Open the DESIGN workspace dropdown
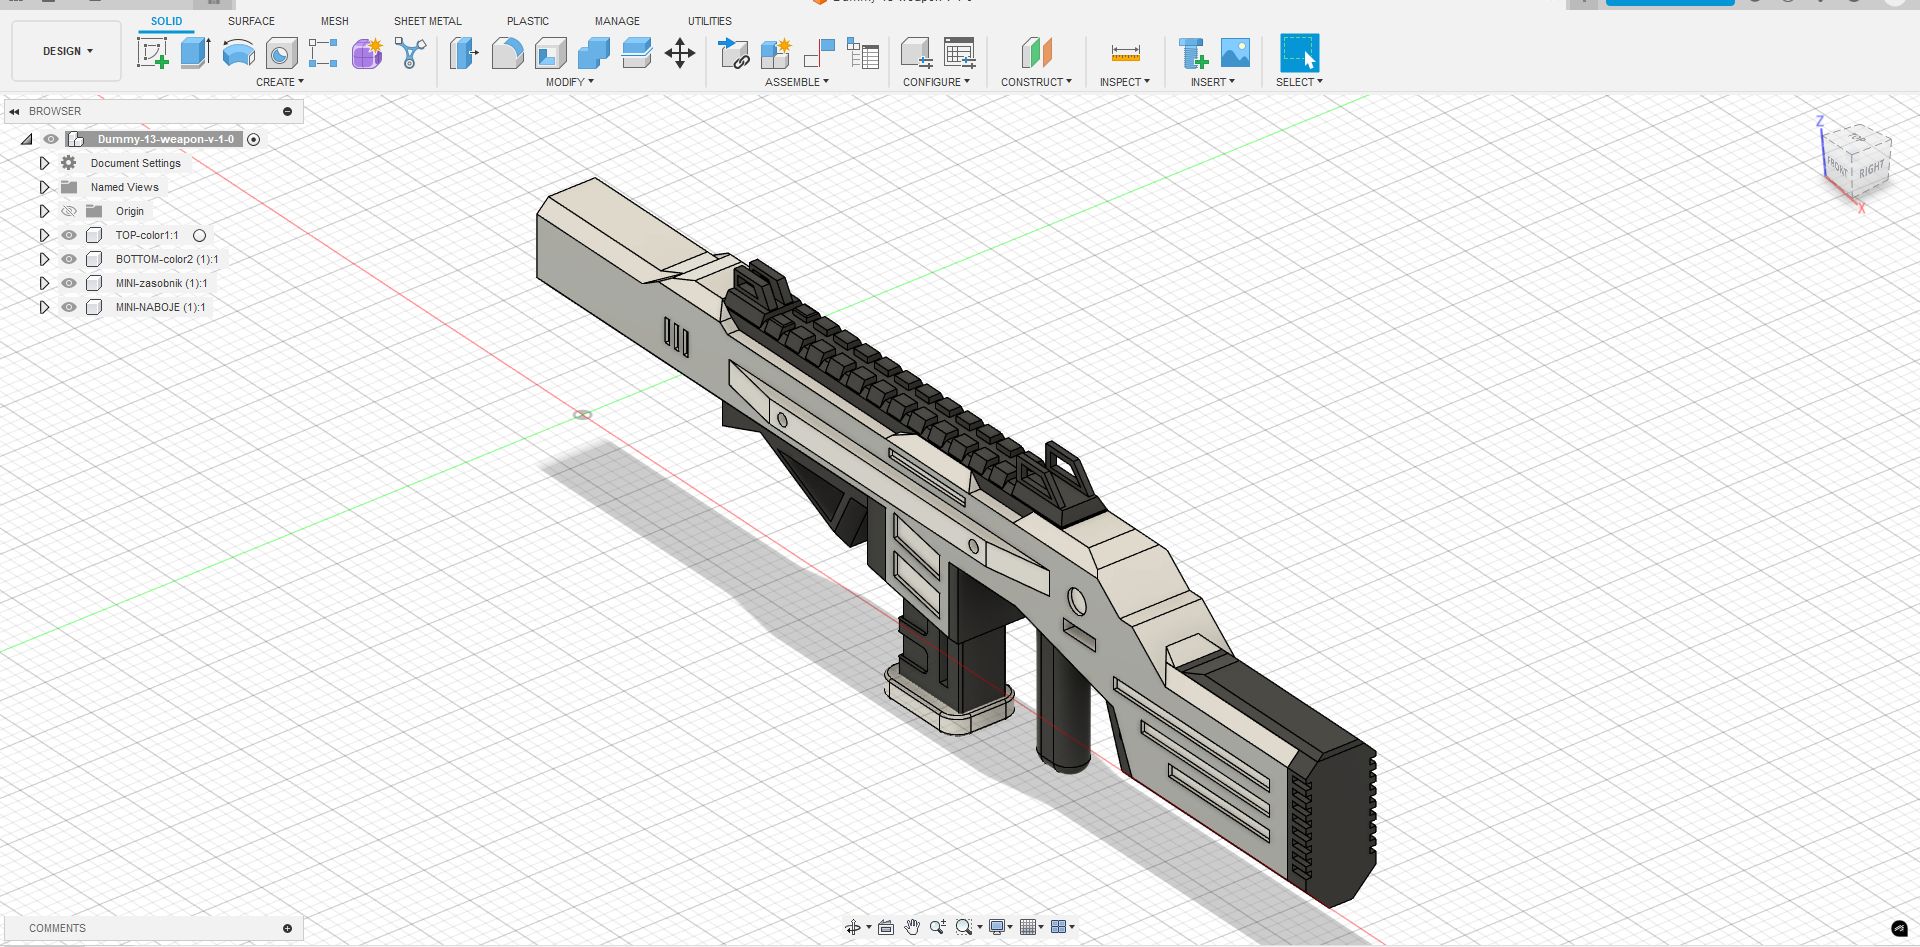Image resolution: width=1920 pixels, height=947 pixels. [67, 51]
